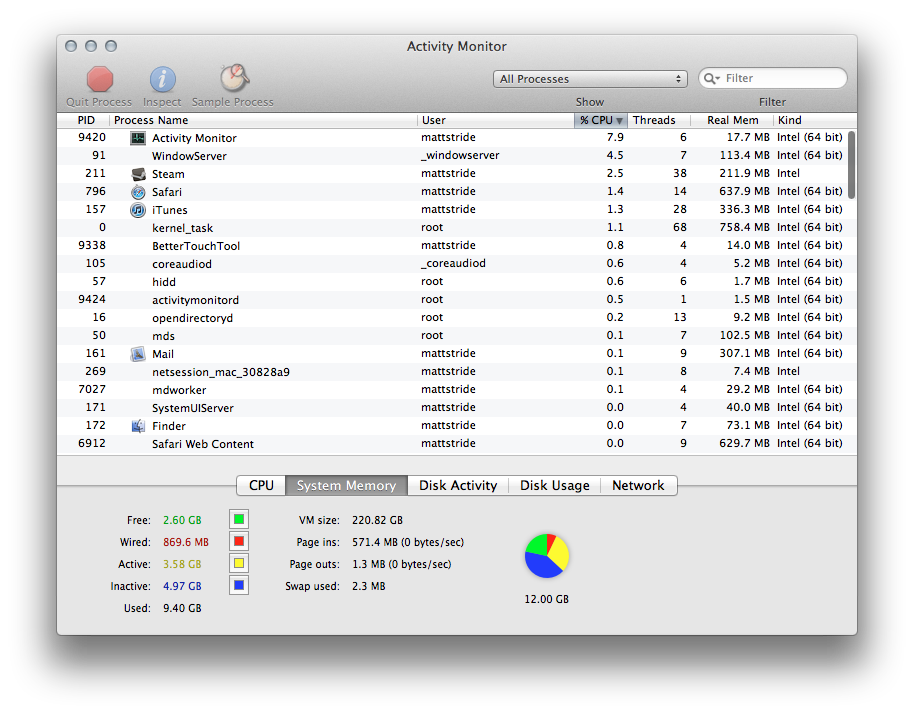Click the Steam app icon in process list
The image size is (914, 714).
[x=138, y=174]
